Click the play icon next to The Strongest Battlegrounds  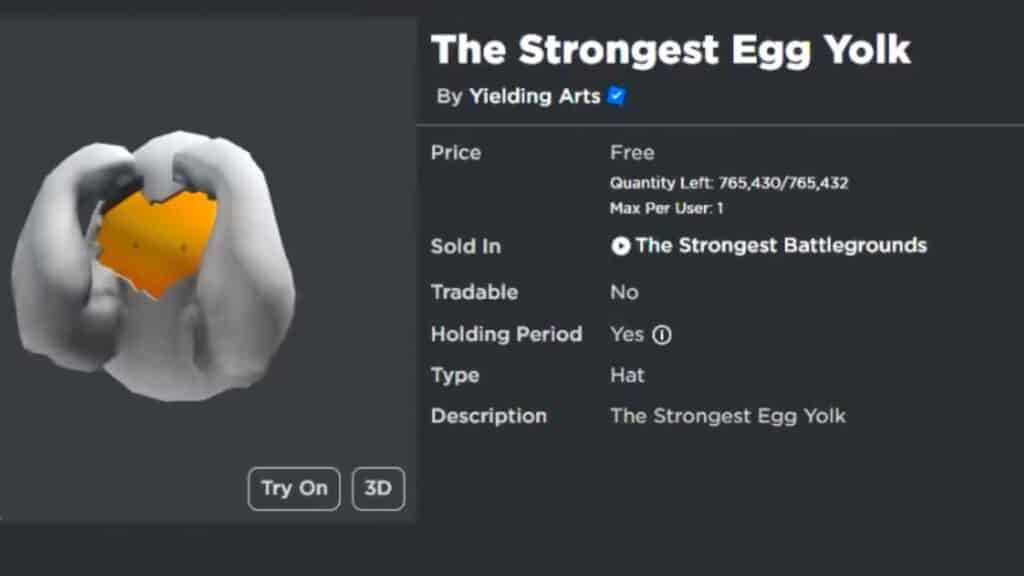(624, 245)
